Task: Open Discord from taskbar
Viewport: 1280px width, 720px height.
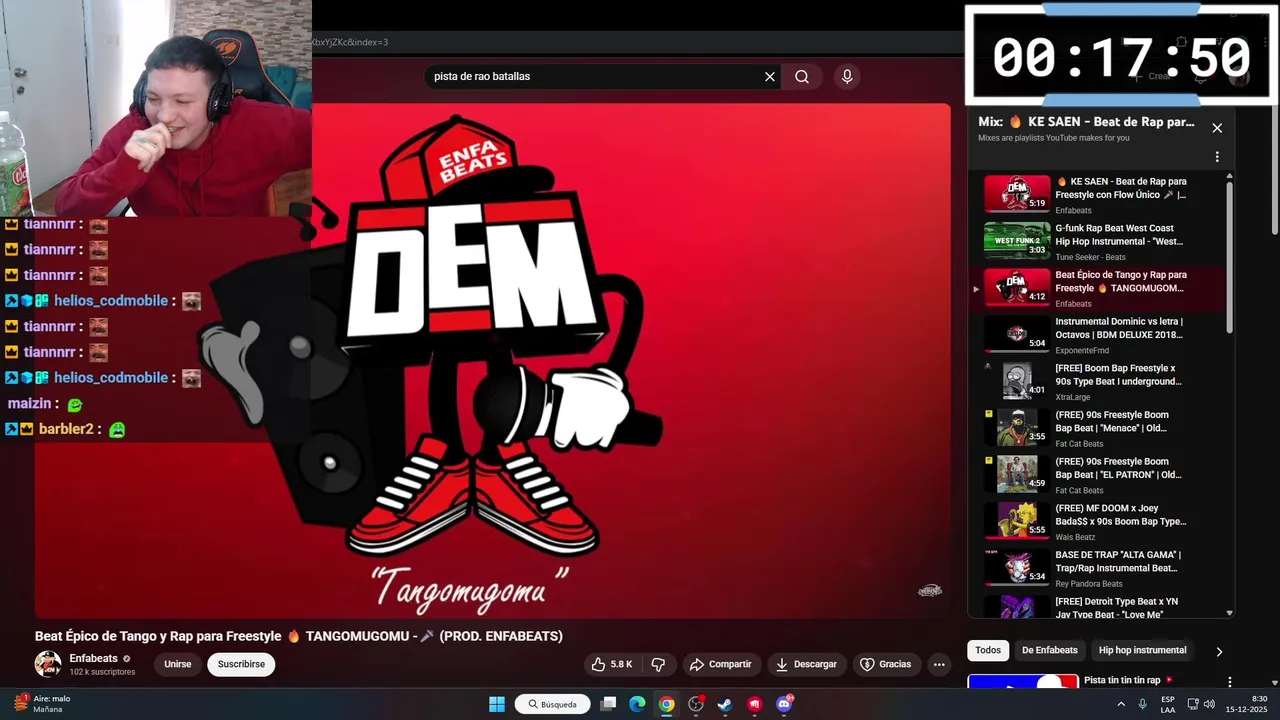Action: click(784, 704)
